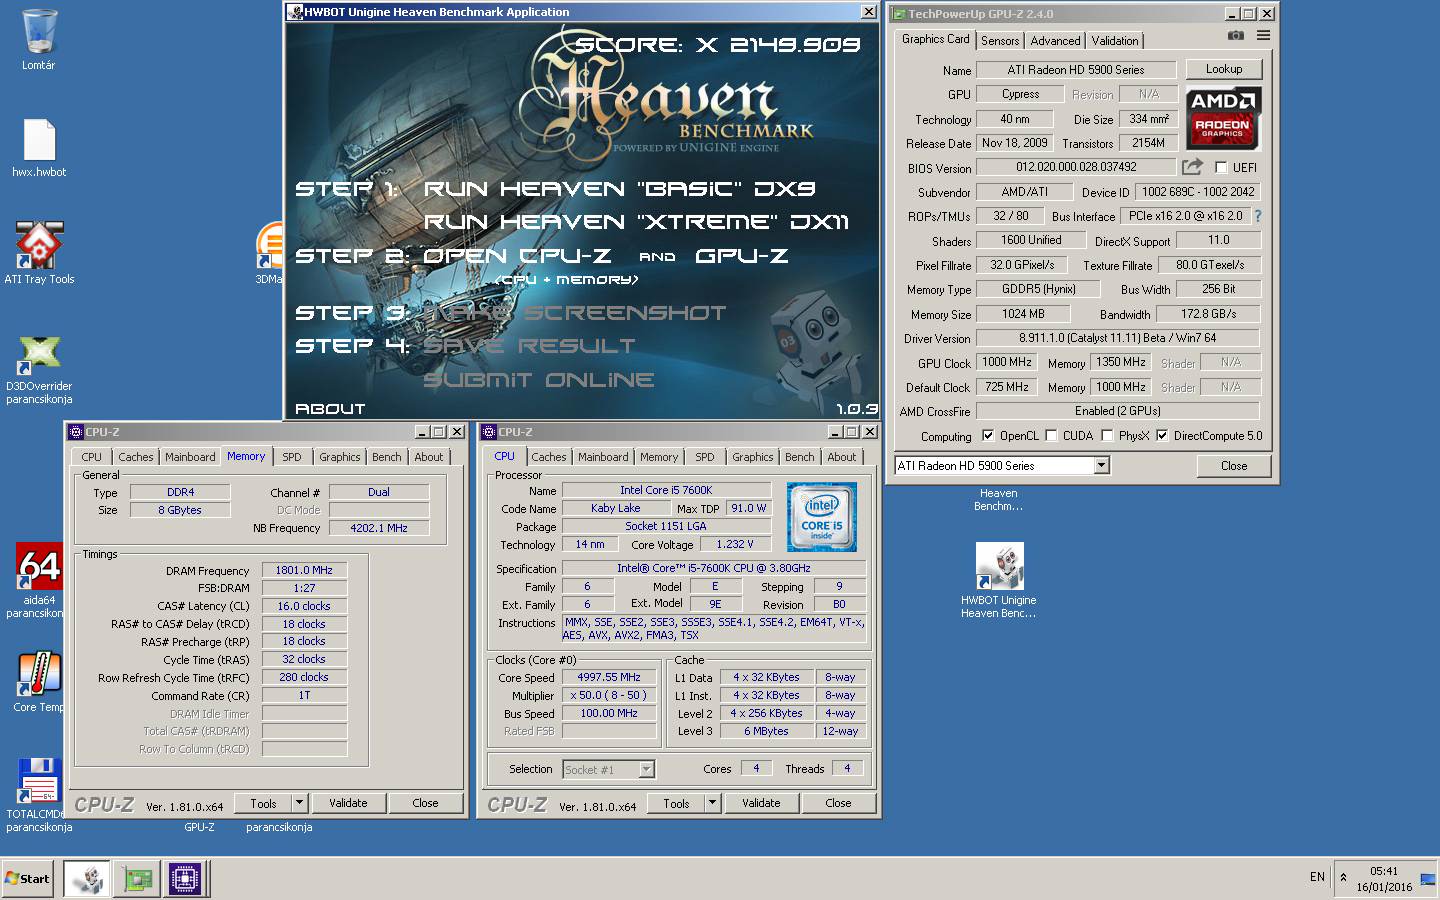This screenshot has height=900, width=1440.
Task: Click the EN language indicator on taskbar
Action: coord(1317,877)
